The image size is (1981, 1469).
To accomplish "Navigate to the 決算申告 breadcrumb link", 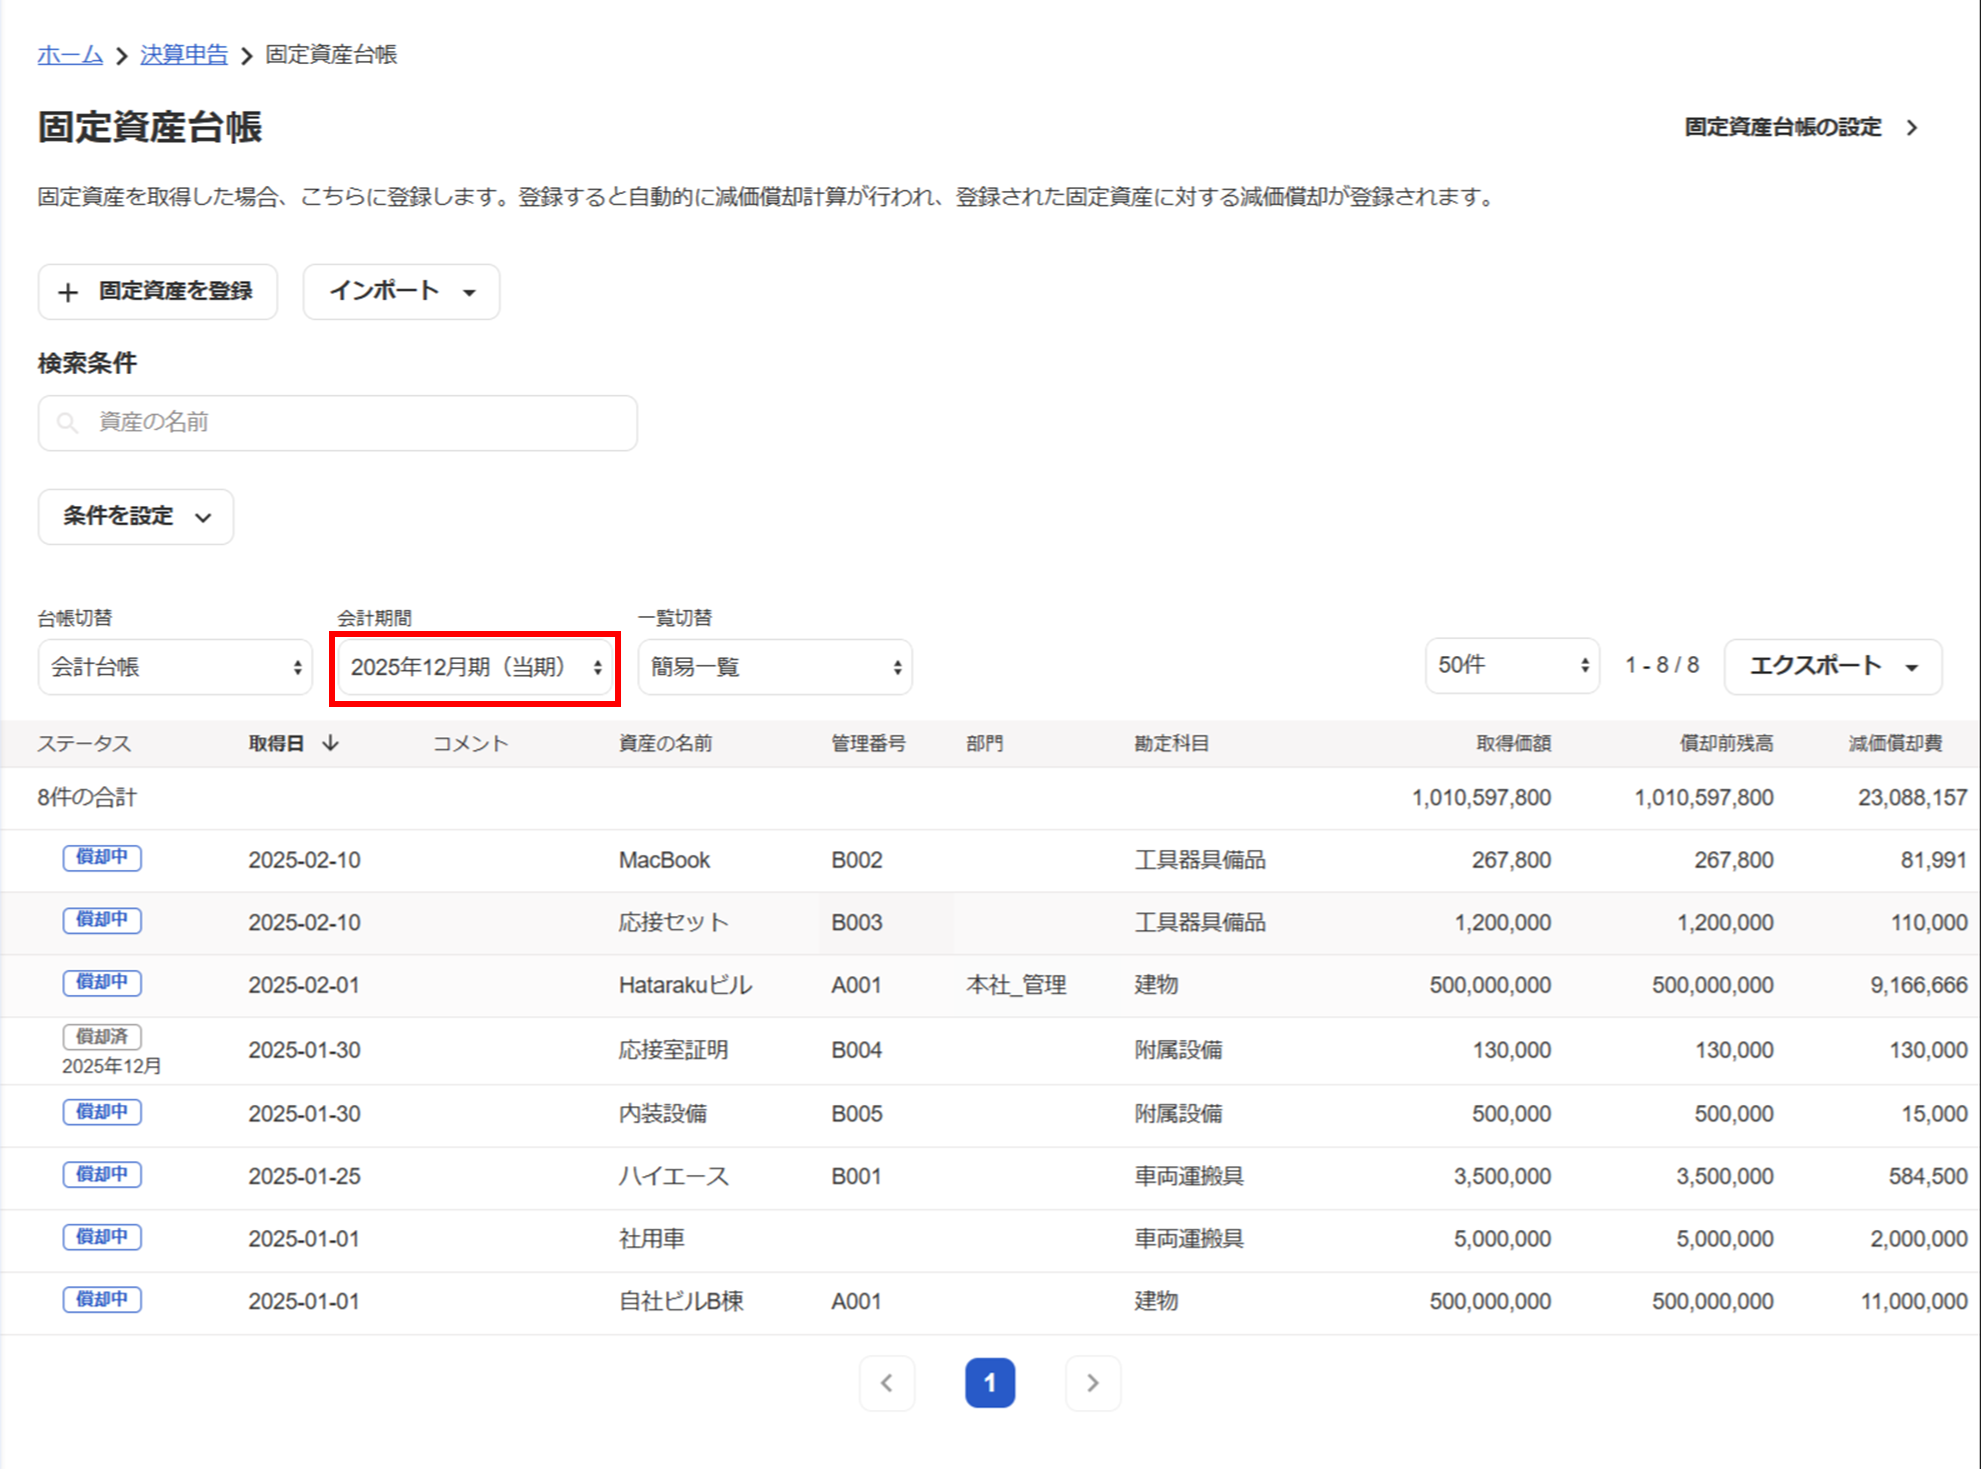I will click(x=184, y=55).
